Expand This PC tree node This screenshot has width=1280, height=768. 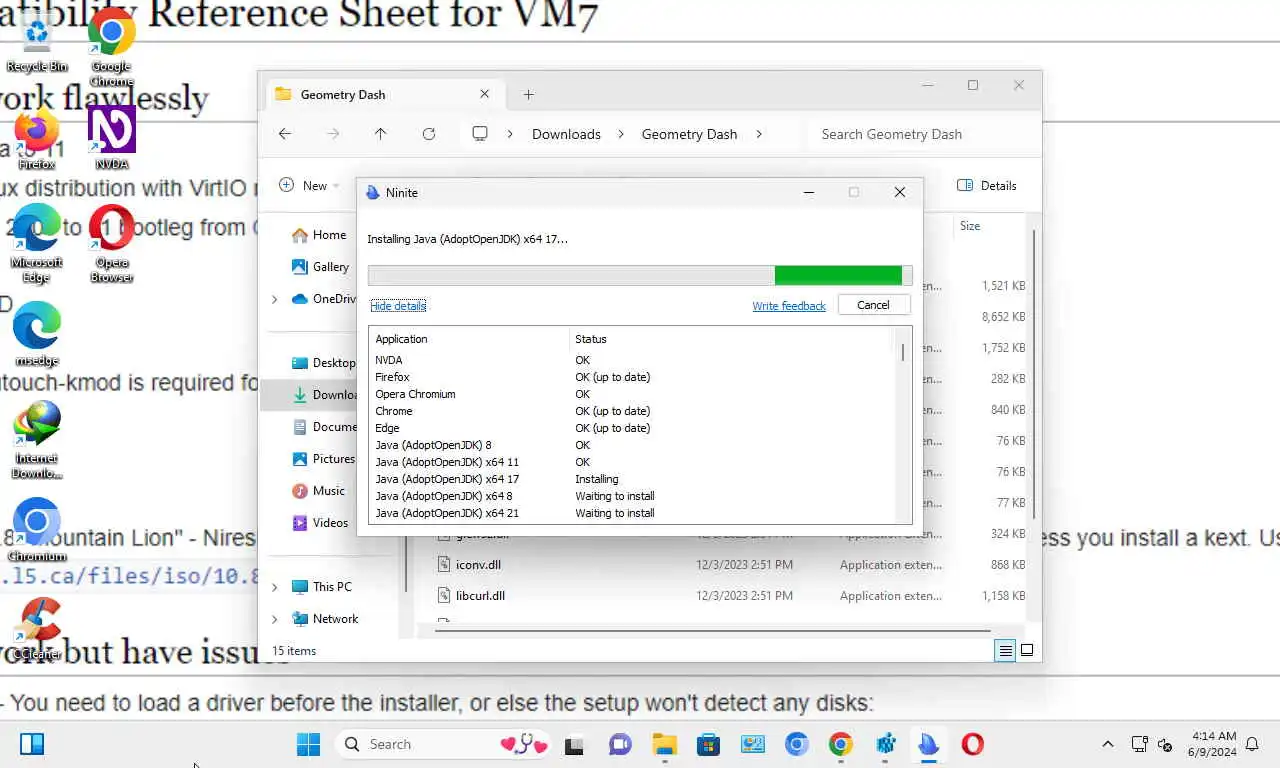[275, 587]
